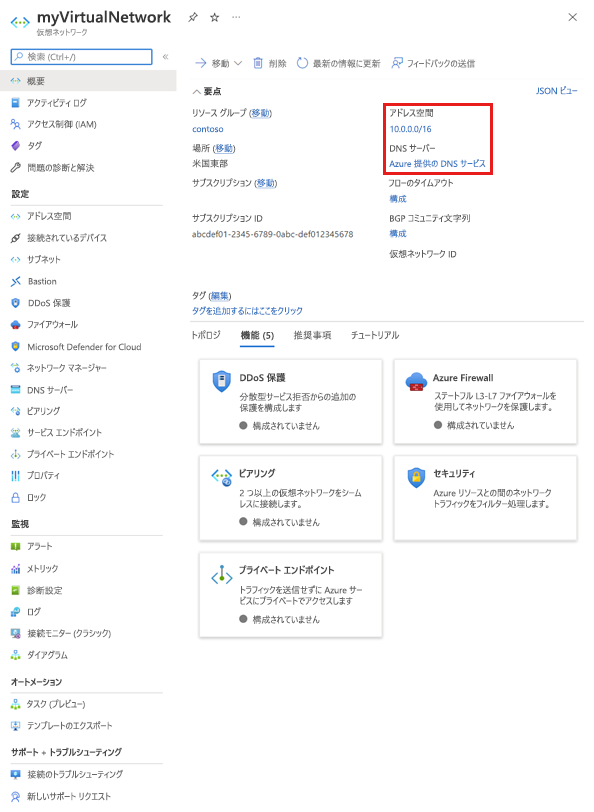The height and width of the screenshot is (812, 594).
Task: Open メトリック chart icon in sidebar
Action: (16, 569)
